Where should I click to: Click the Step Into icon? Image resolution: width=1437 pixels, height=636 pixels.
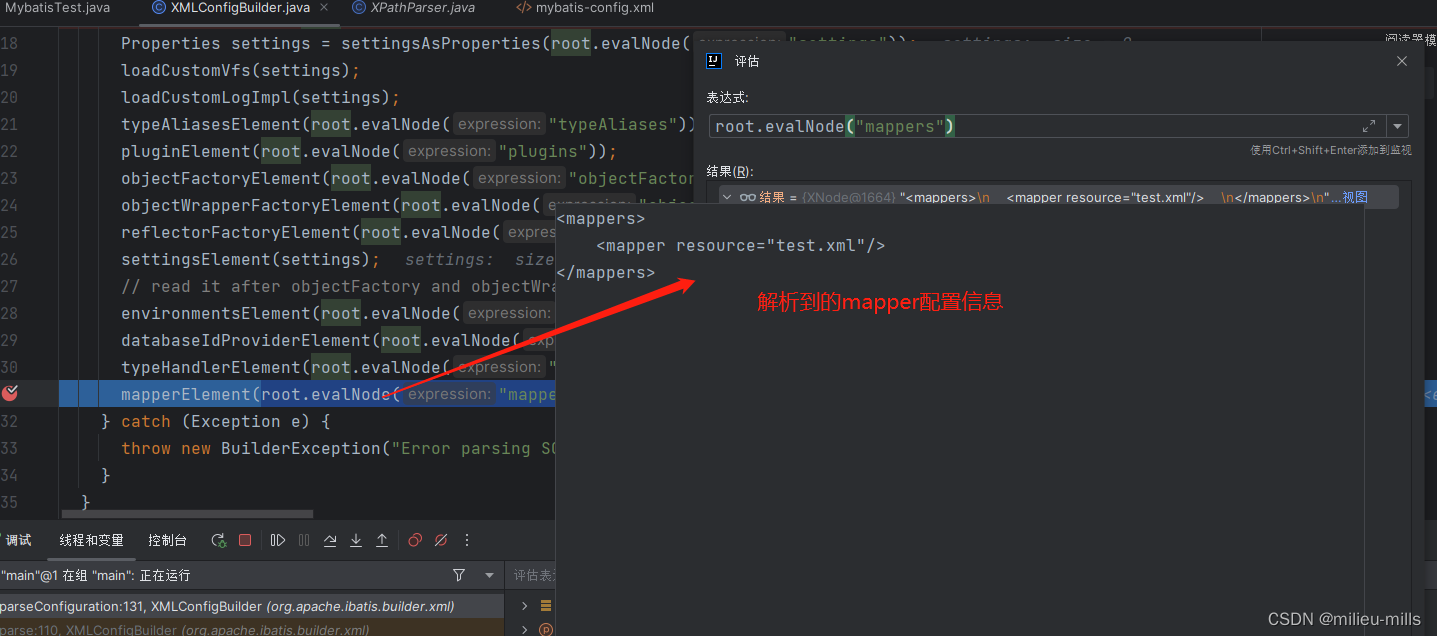coord(356,540)
